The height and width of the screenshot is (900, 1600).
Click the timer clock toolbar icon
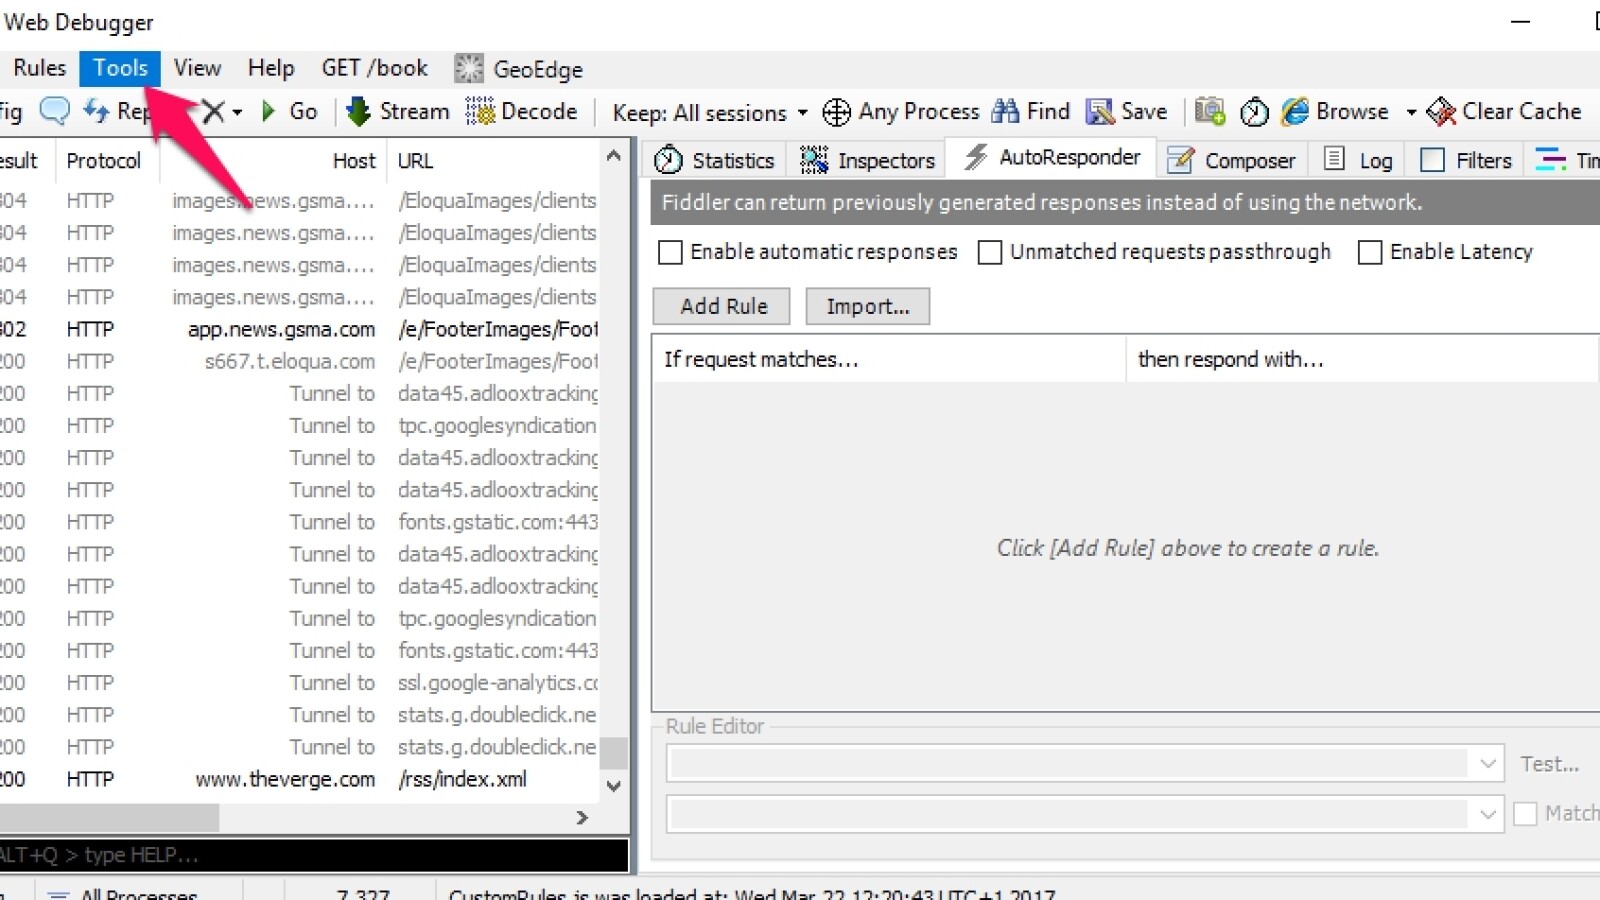coord(1254,112)
